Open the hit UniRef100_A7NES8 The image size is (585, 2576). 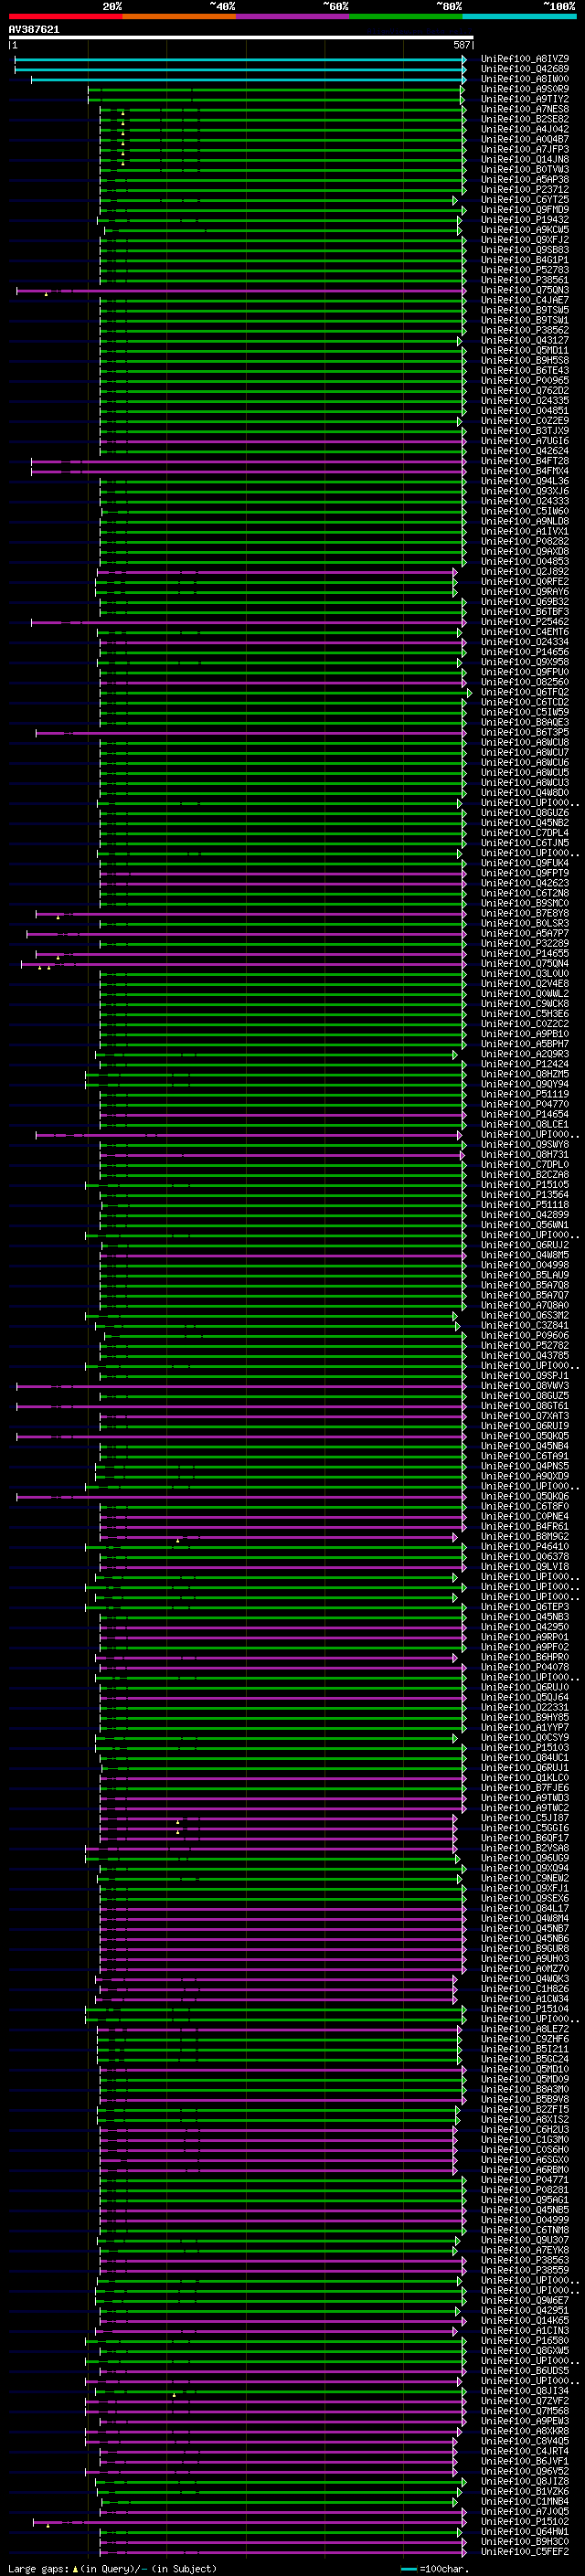[525, 109]
